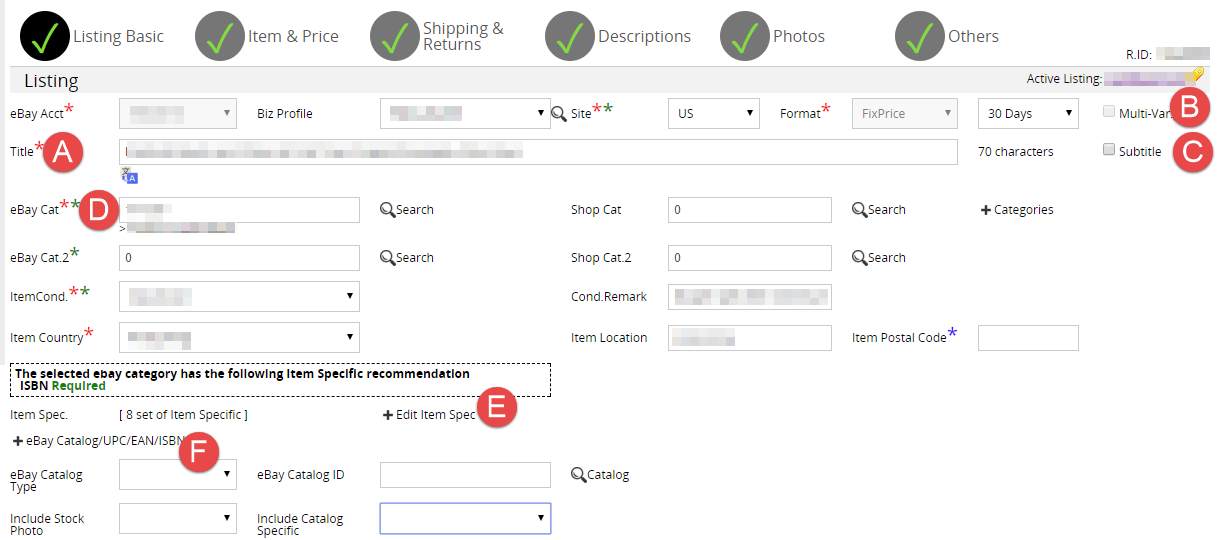Toggle the Multi-Variation checkbox
1222x540 pixels.
1108,112
